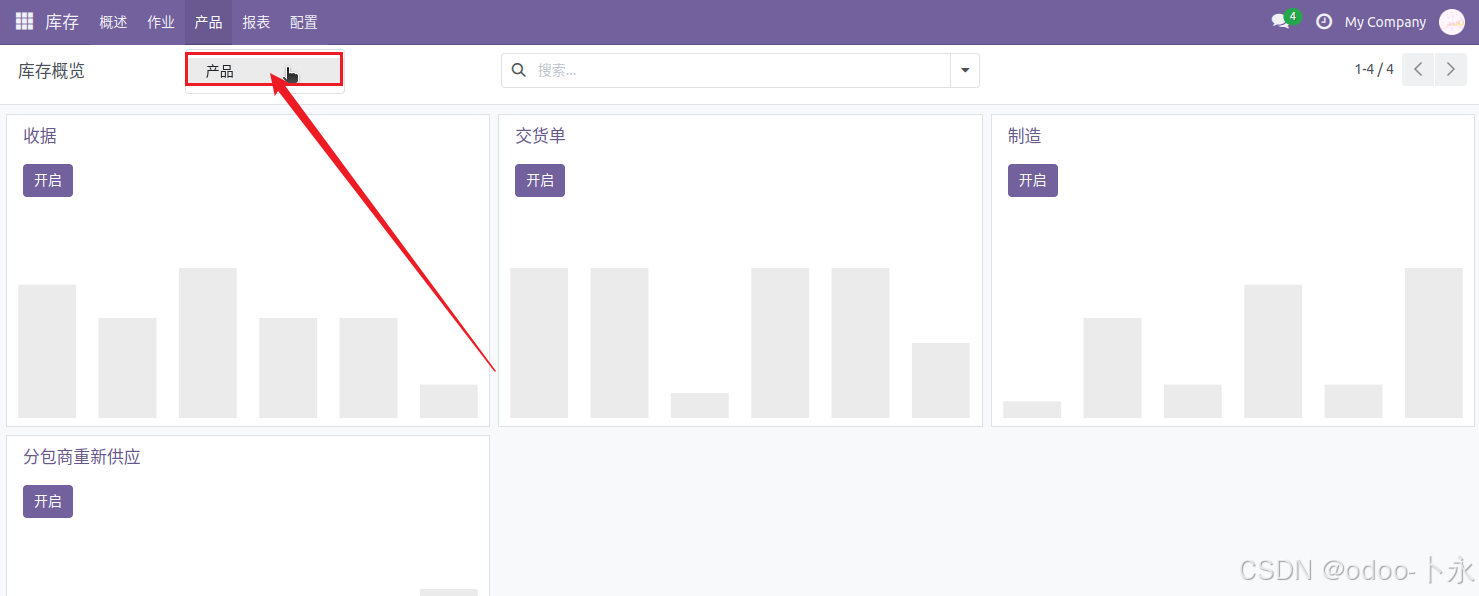Open the 概述 menu
Image resolution: width=1479 pixels, height=596 pixels.
click(113, 22)
